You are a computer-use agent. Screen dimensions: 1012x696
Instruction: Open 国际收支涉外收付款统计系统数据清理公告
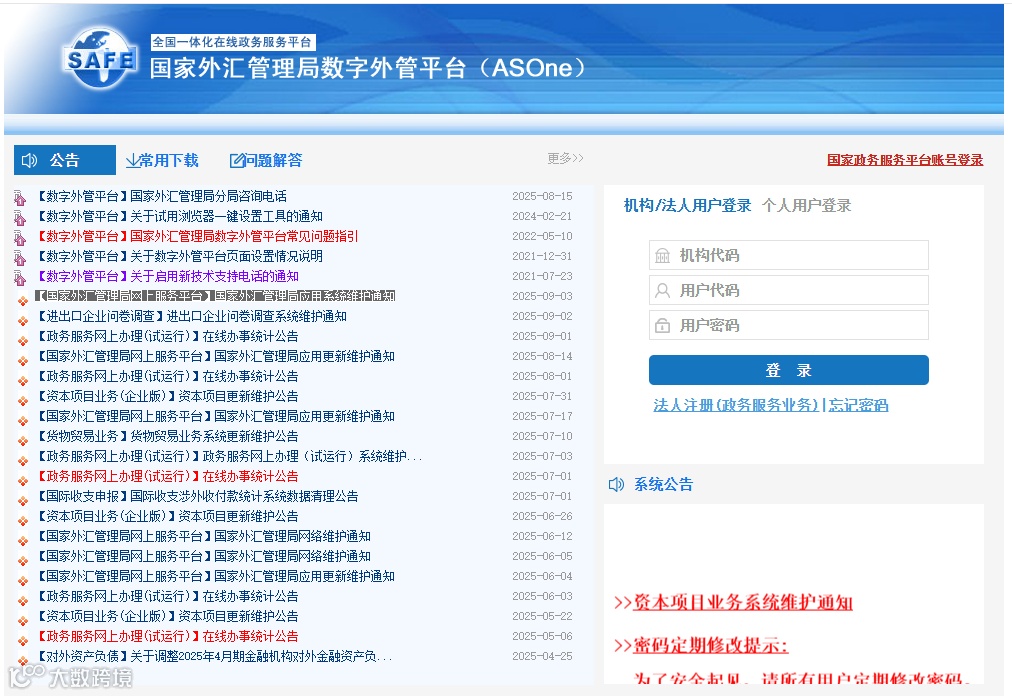pyautogui.click(x=197, y=496)
